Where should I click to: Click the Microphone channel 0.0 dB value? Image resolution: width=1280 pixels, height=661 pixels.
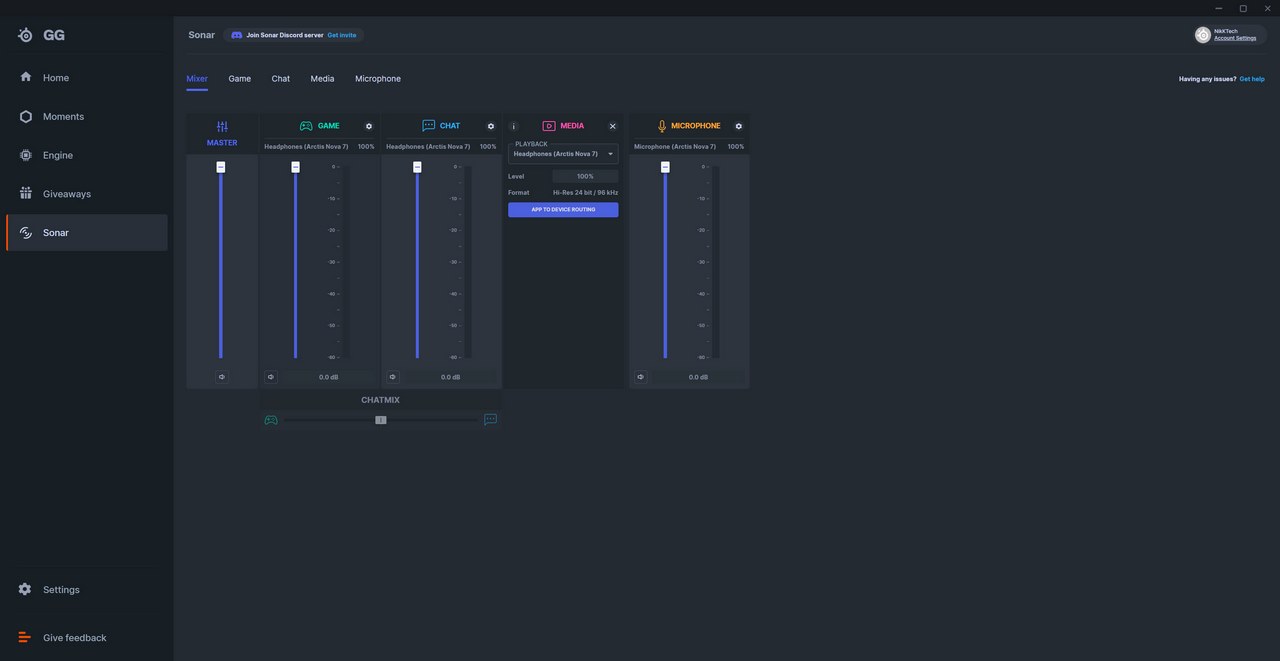(x=698, y=377)
